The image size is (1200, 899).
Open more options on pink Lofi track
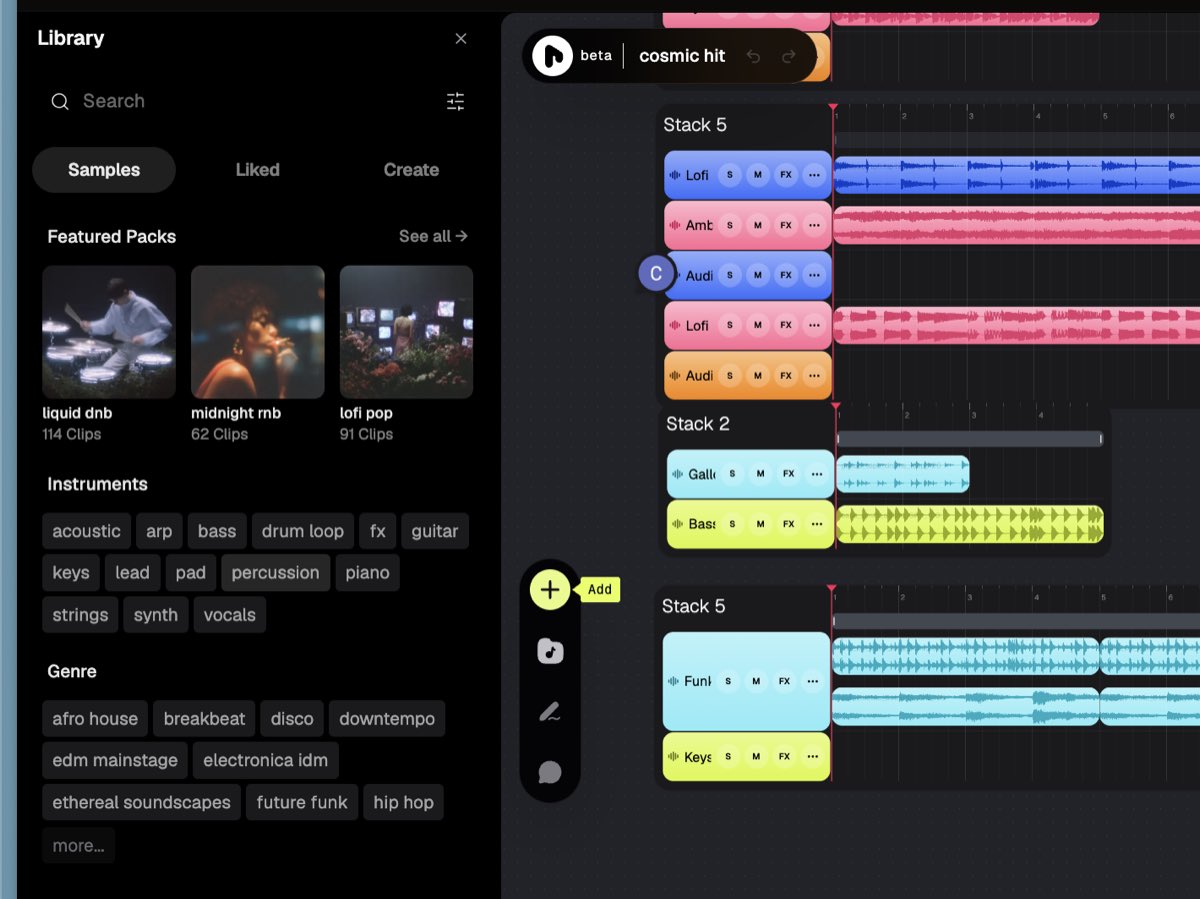click(x=814, y=325)
